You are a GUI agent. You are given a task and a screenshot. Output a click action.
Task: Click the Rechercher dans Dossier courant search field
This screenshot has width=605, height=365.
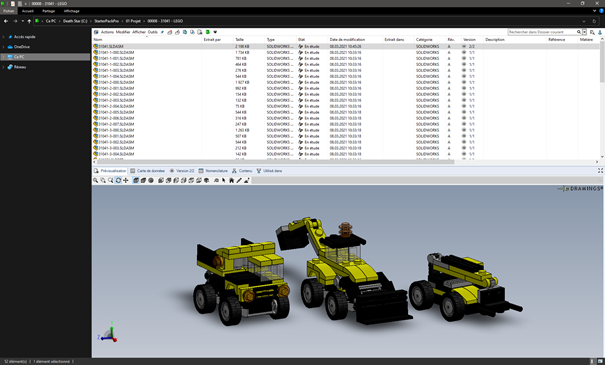[x=542, y=32]
